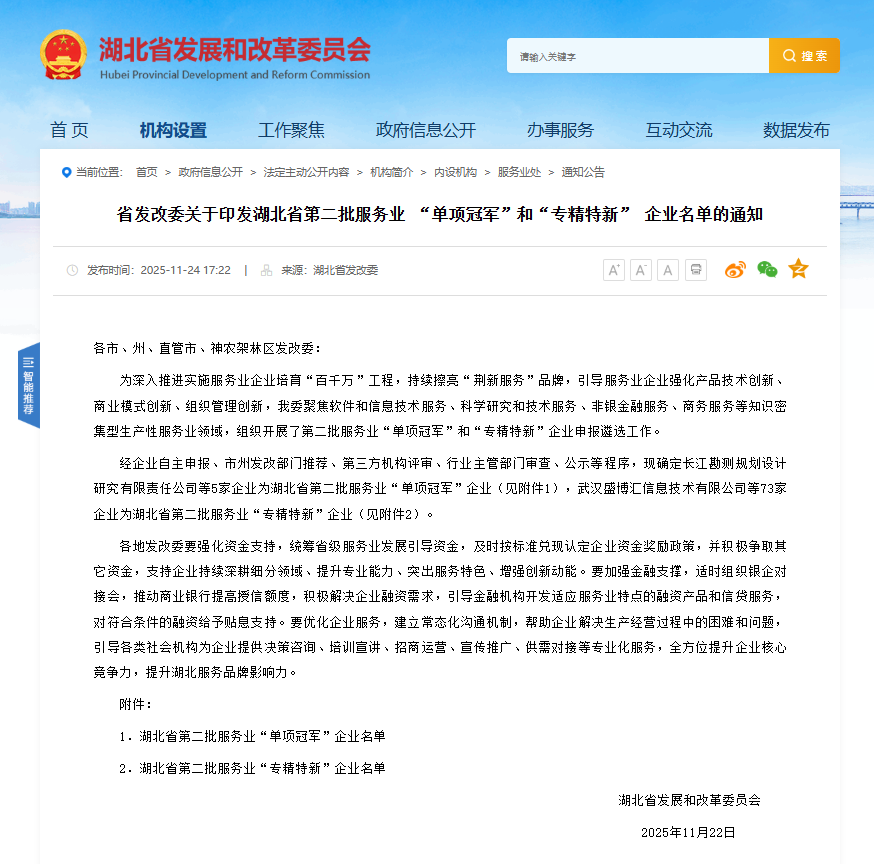Image resolution: width=874 pixels, height=864 pixels.
Task: Switch to the 首页 menu tab
Action: click(x=69, y=130)
